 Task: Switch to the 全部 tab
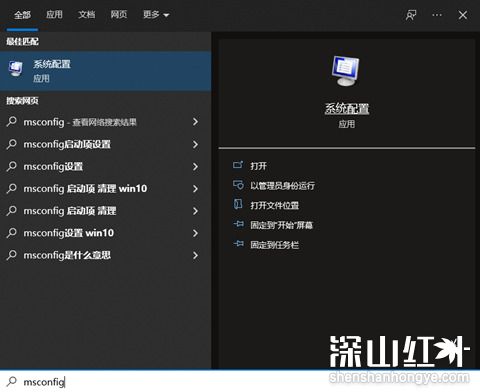(22, 15)
